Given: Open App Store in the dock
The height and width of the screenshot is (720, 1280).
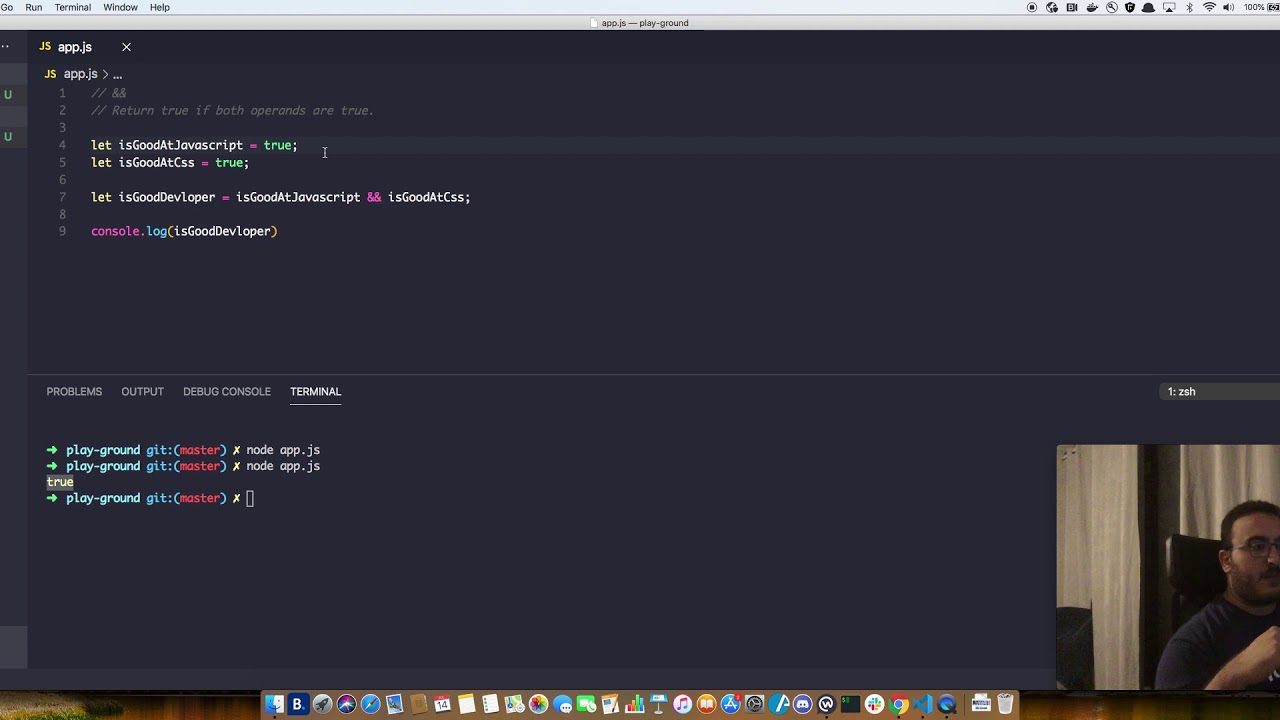Looking at the screenshot, I should coord(730,705).
